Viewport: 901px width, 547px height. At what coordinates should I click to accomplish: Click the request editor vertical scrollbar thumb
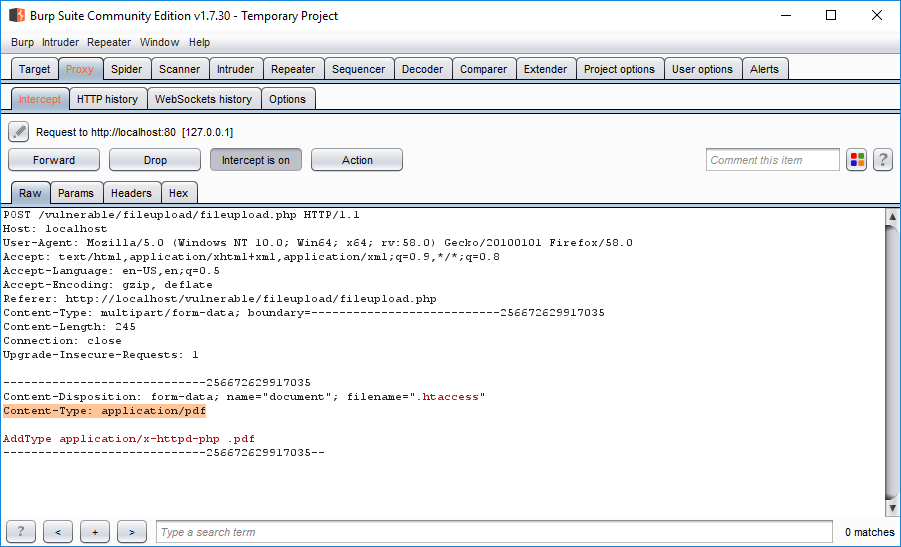click(x=892, y=362)
